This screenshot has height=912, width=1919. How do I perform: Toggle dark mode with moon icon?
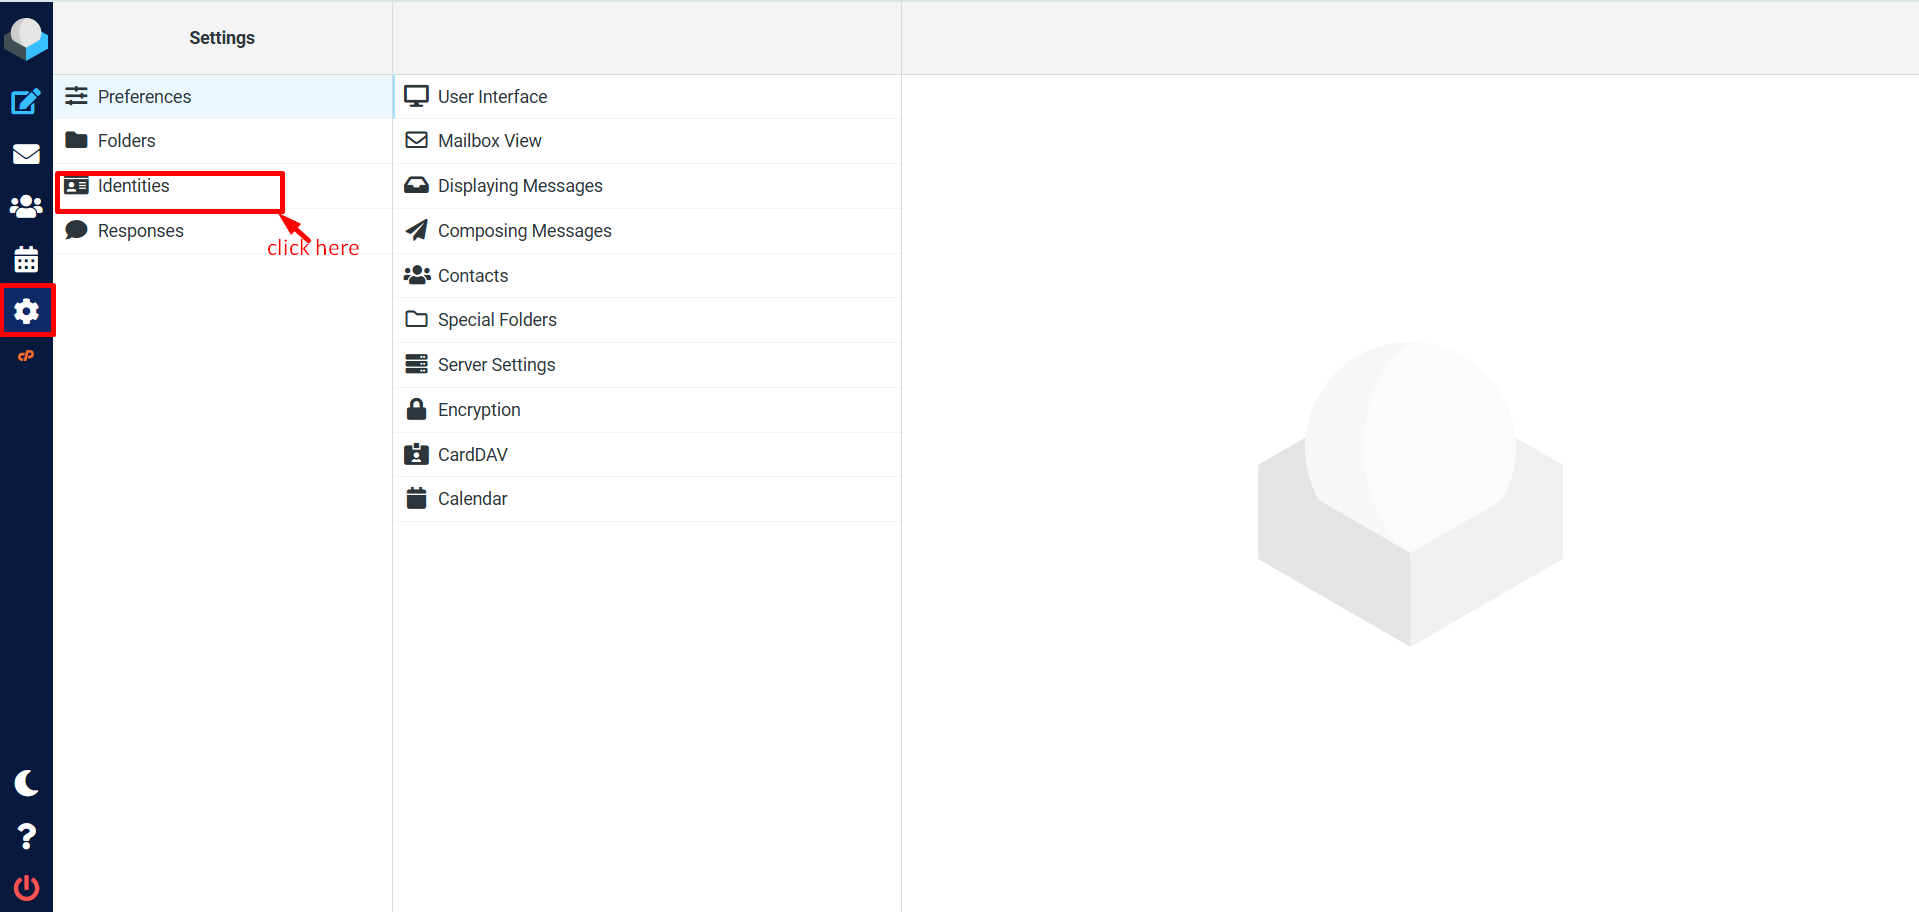tap(26, 783)
